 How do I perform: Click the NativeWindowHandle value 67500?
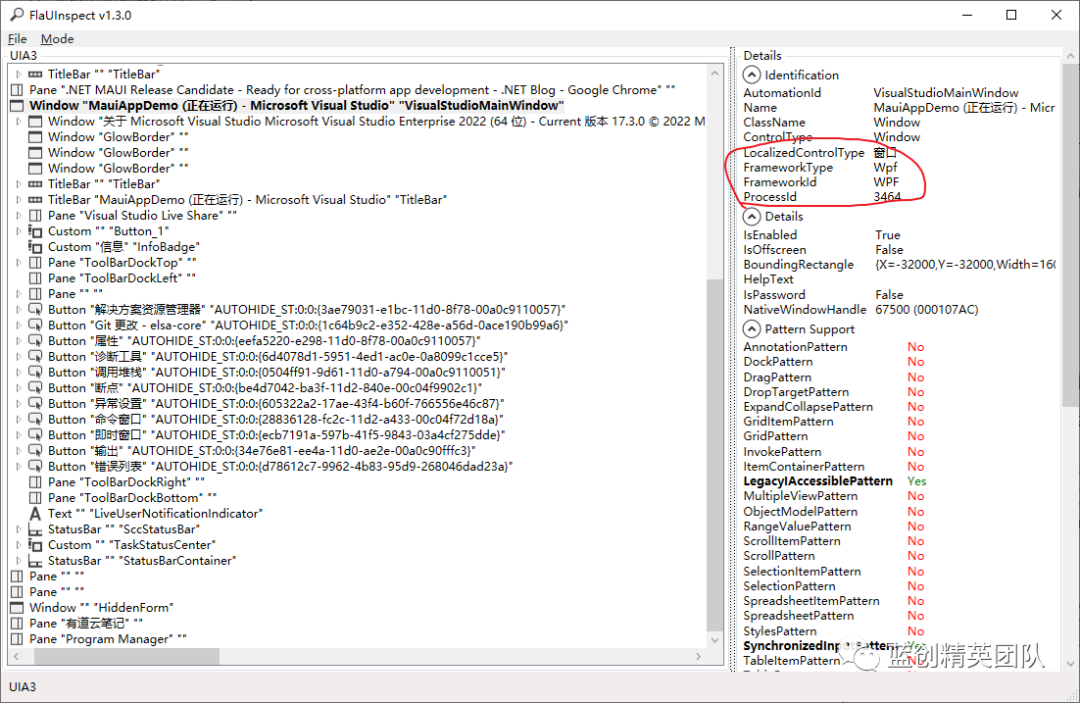point(926,310)
